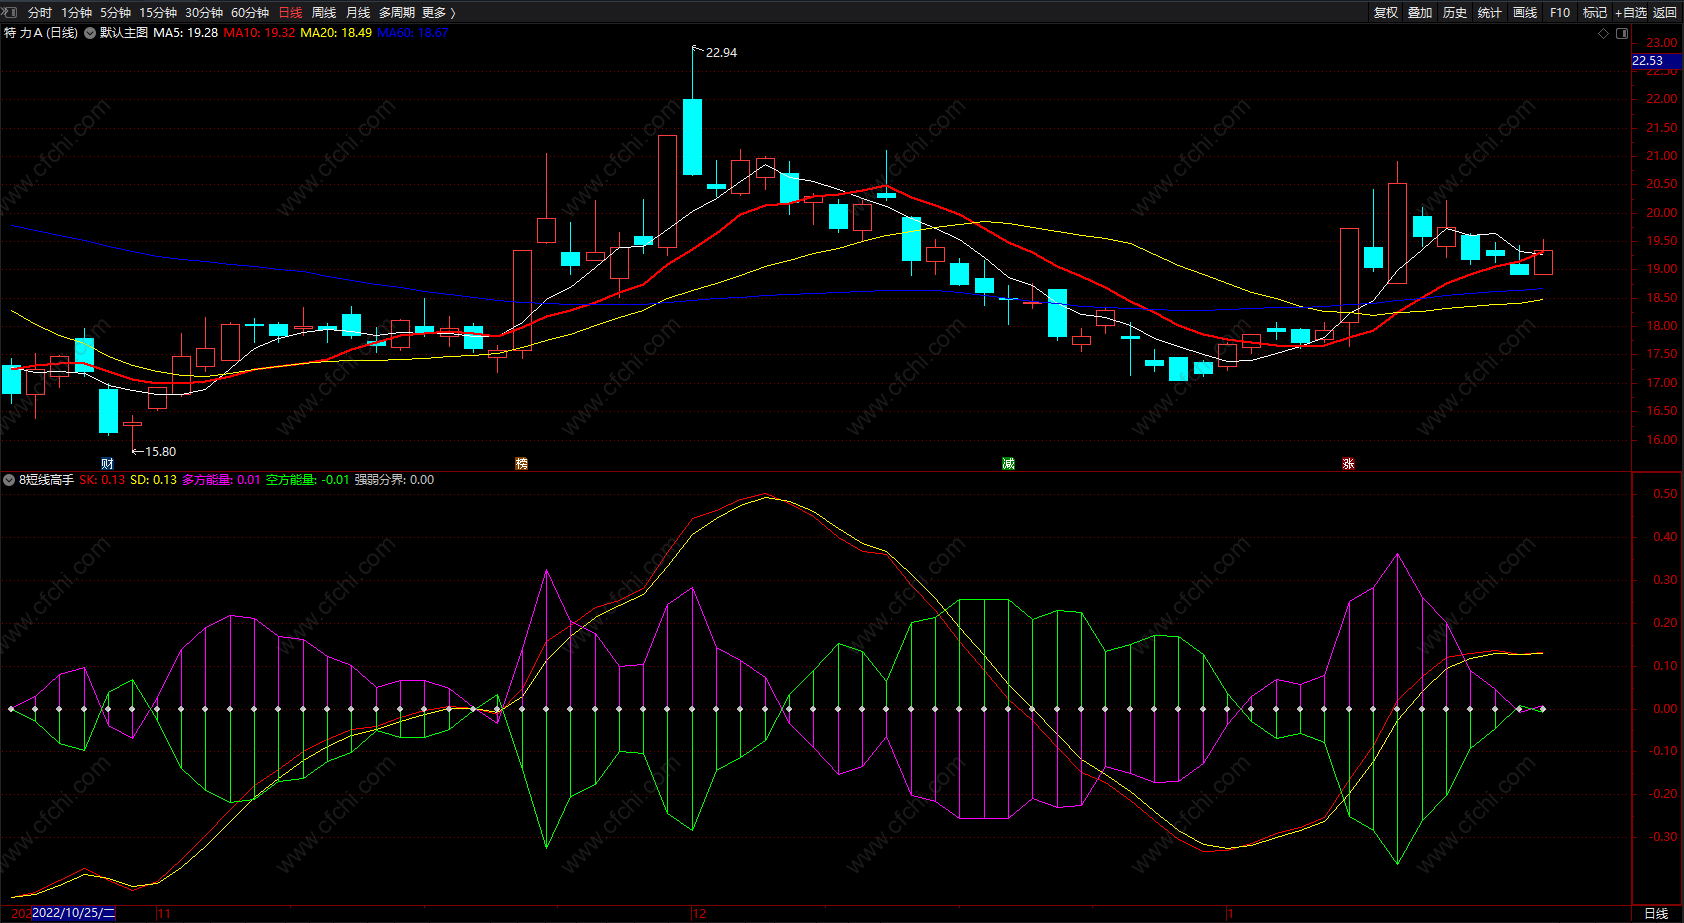Select the 60分钟 period tab
Screen dimensions: 1684x923
pyautogui.click(x=250, y=13)
